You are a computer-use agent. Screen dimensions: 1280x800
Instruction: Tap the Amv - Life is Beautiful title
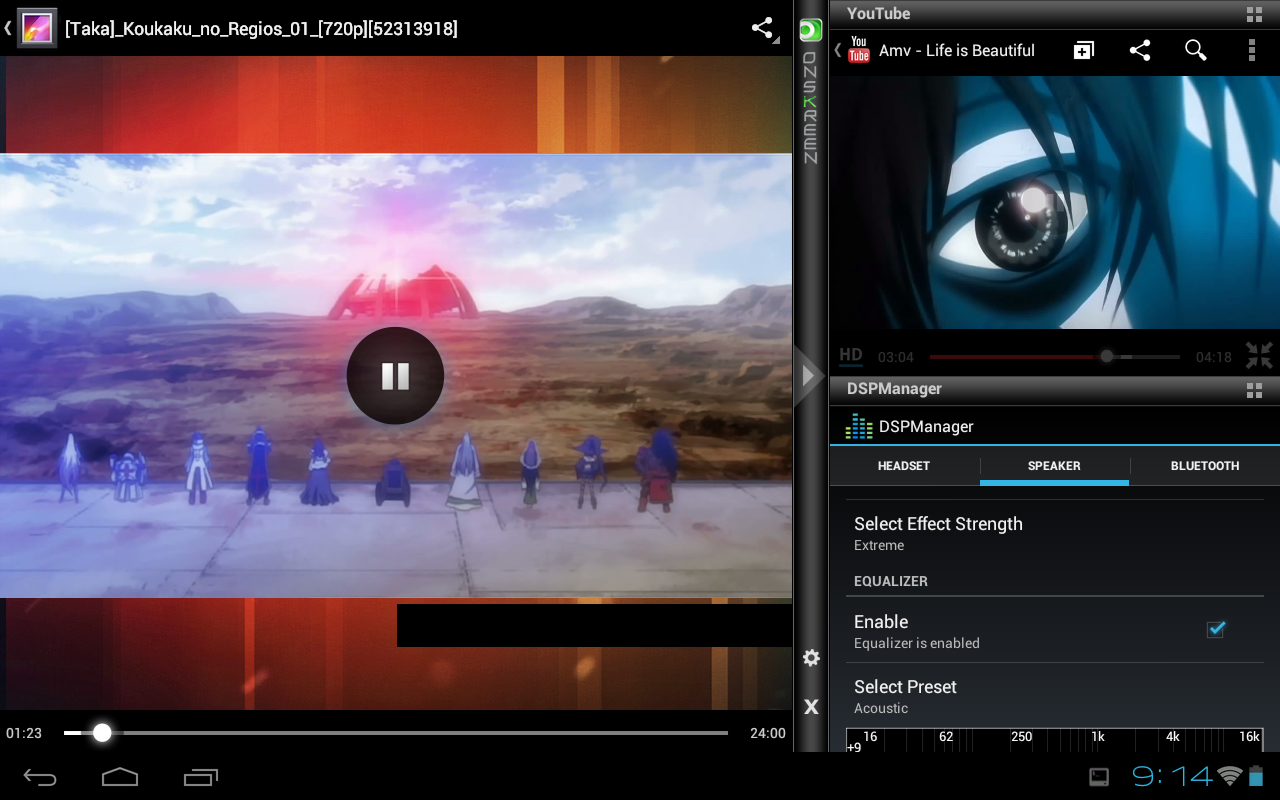(x=957, y=50)
